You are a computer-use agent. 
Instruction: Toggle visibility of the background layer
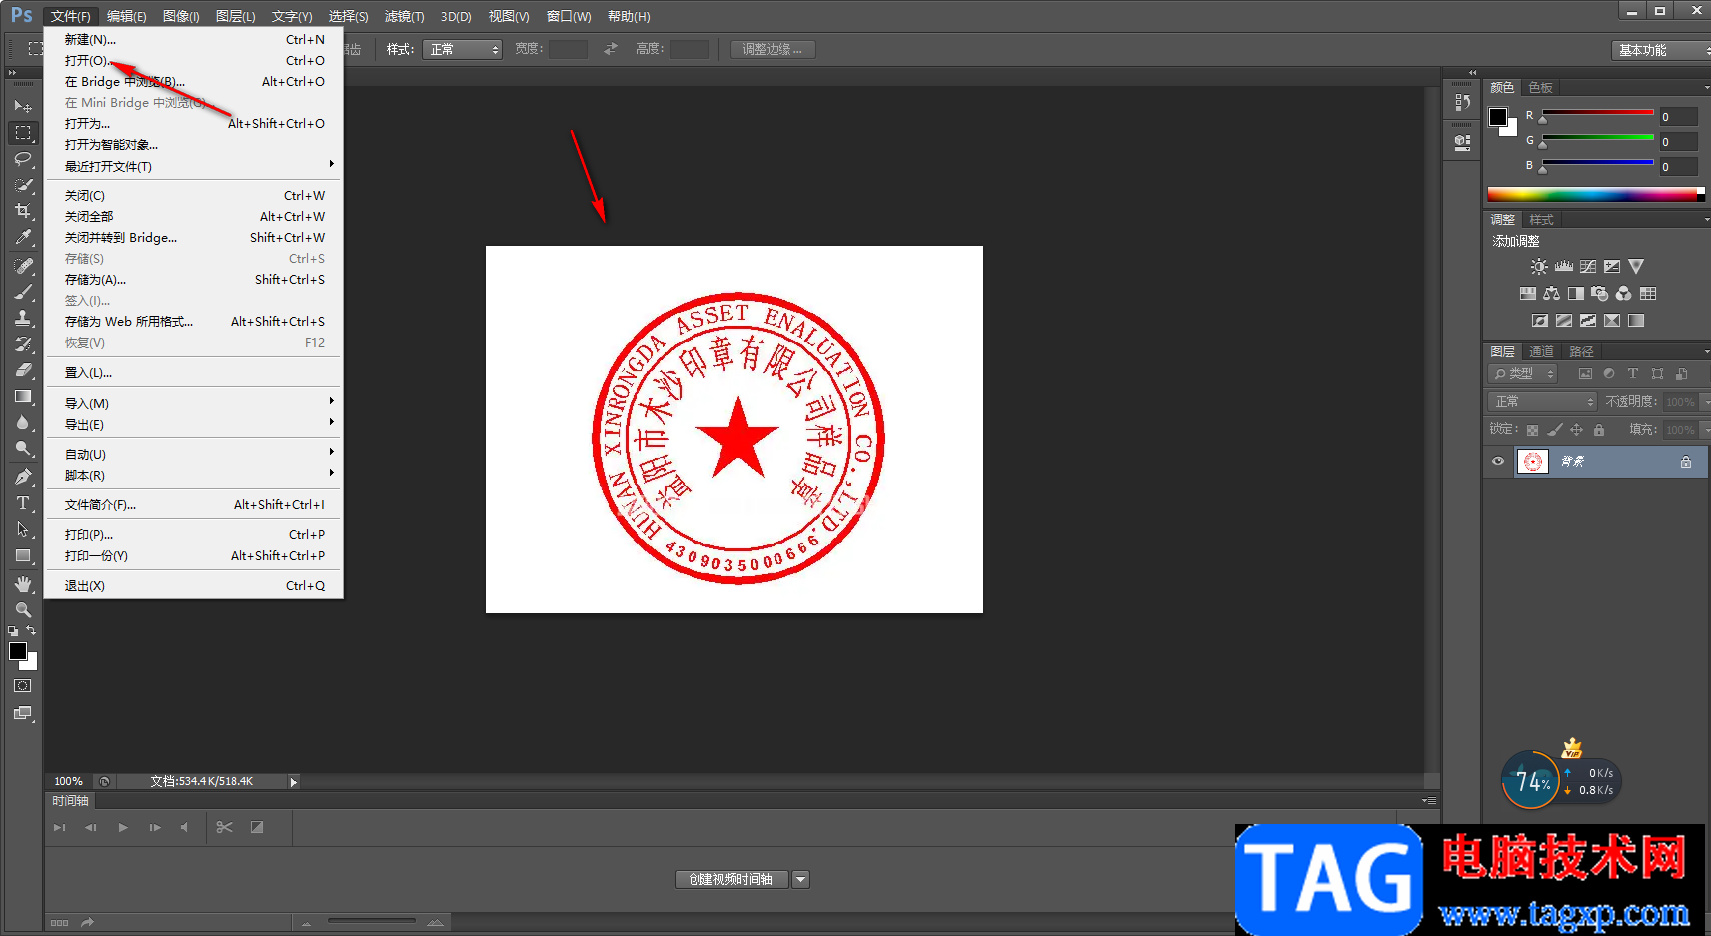(1498, 461)
